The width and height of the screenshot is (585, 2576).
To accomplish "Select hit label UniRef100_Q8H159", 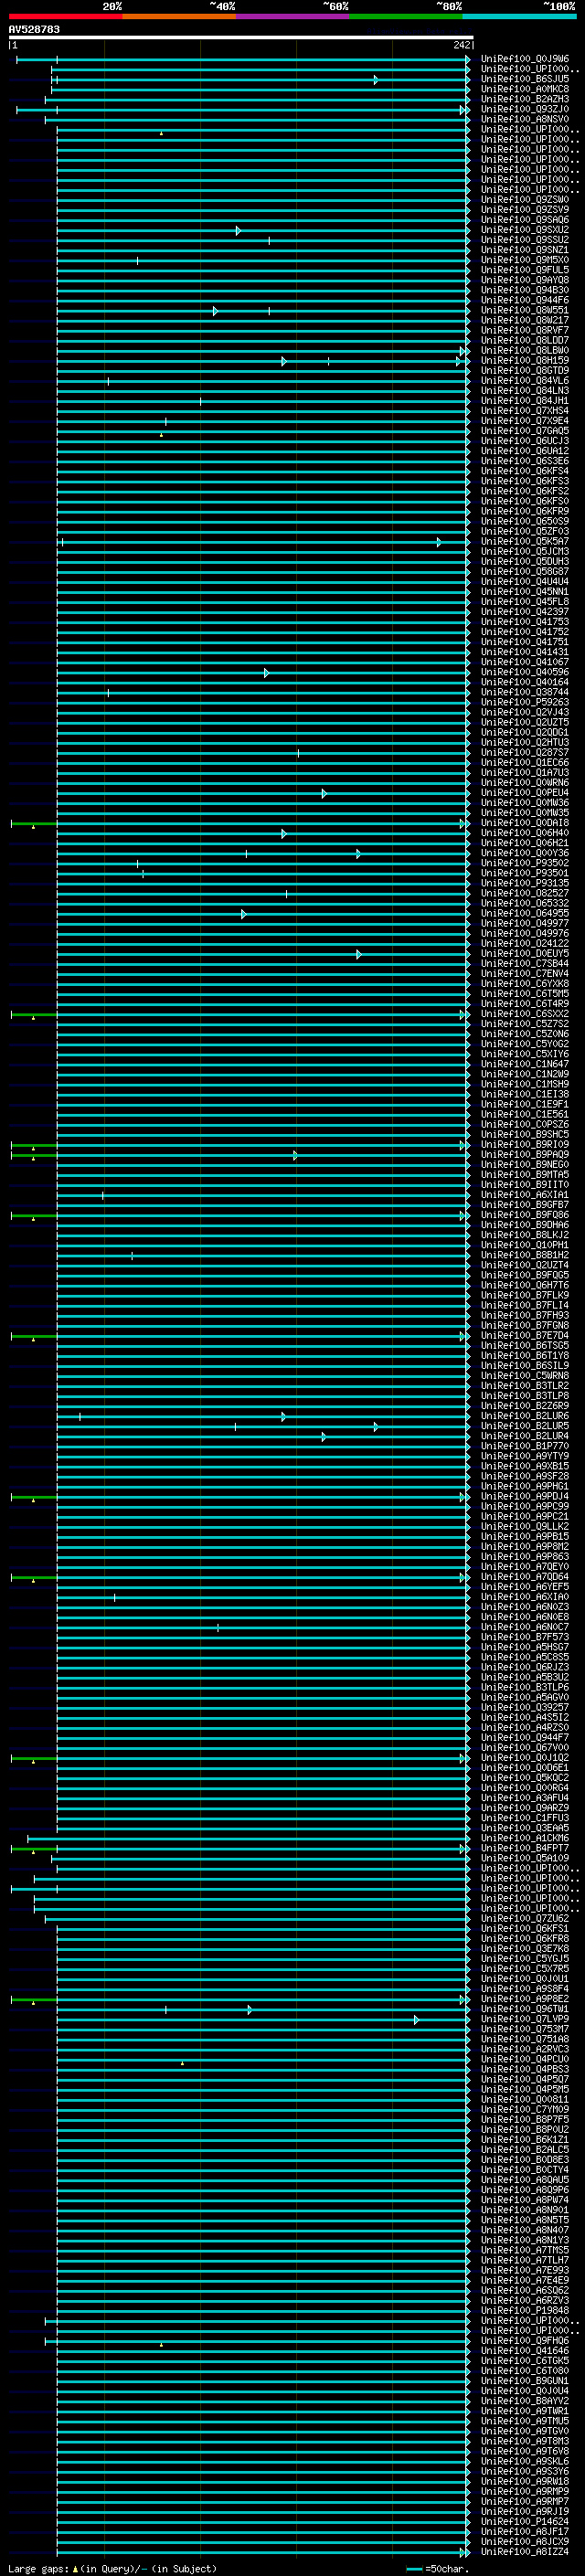I will 525,360.
